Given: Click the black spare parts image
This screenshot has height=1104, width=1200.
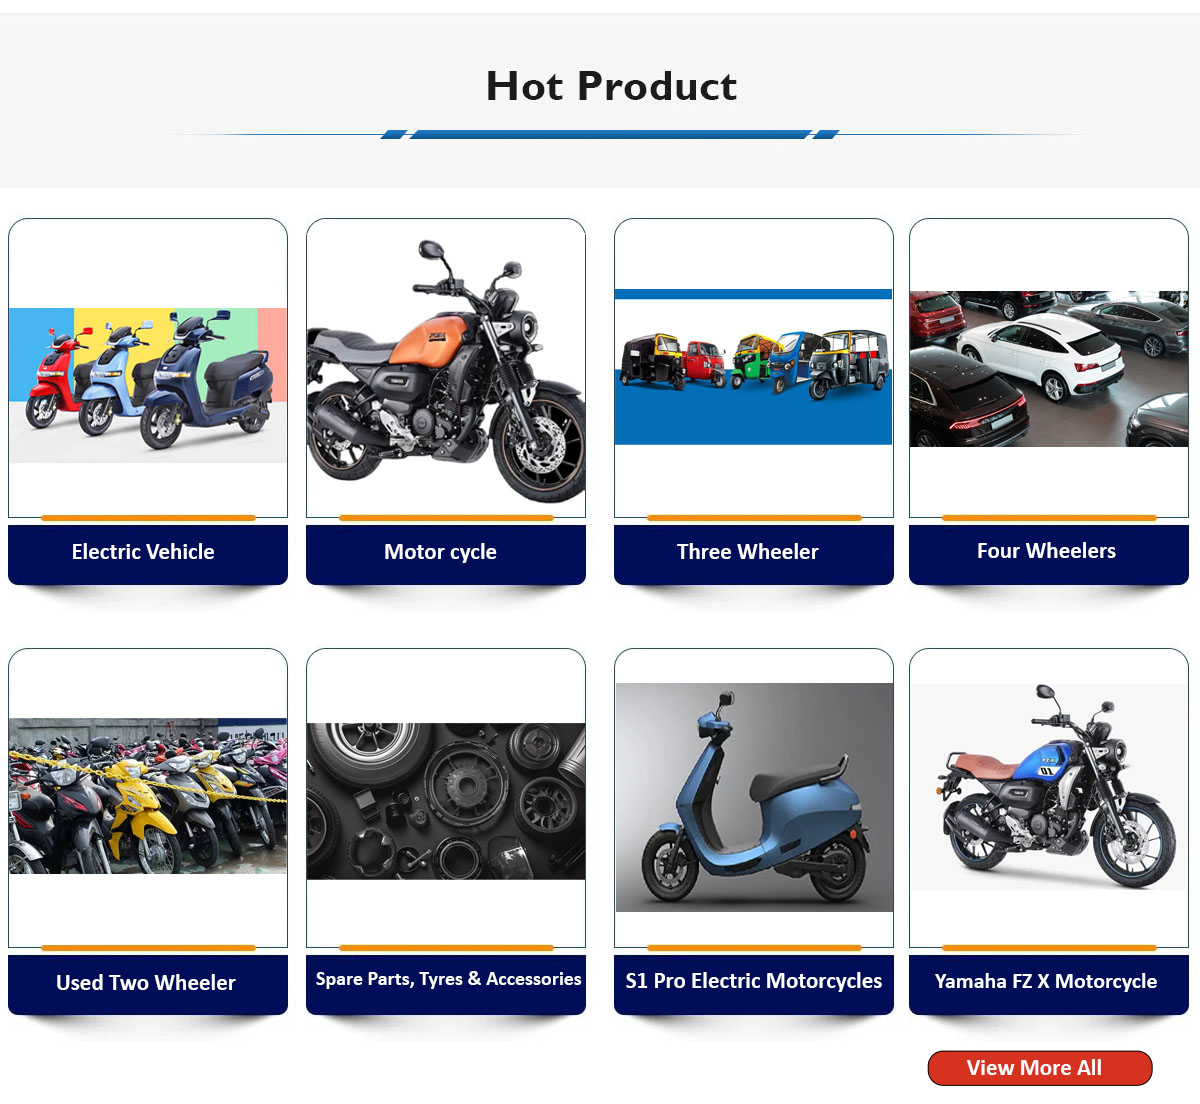Looking at the screenshot, I should pyautogui.click(x=446, y=801).
